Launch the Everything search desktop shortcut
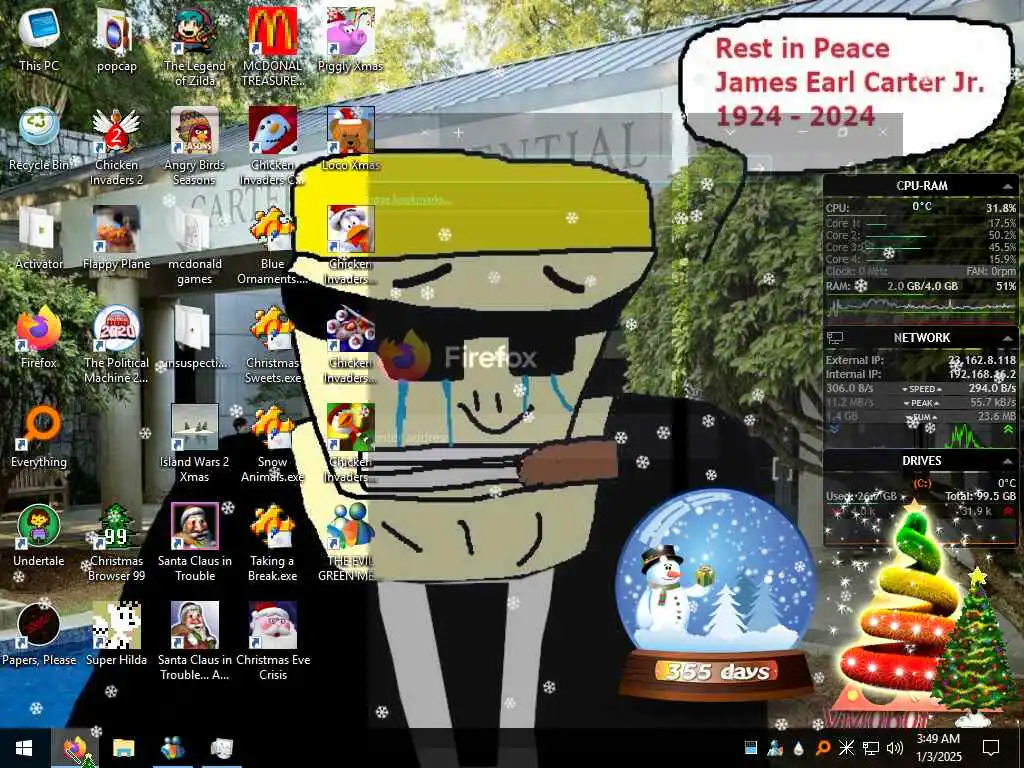The width and height of the screenshot is (1024, 768). (x=39, y=436)
